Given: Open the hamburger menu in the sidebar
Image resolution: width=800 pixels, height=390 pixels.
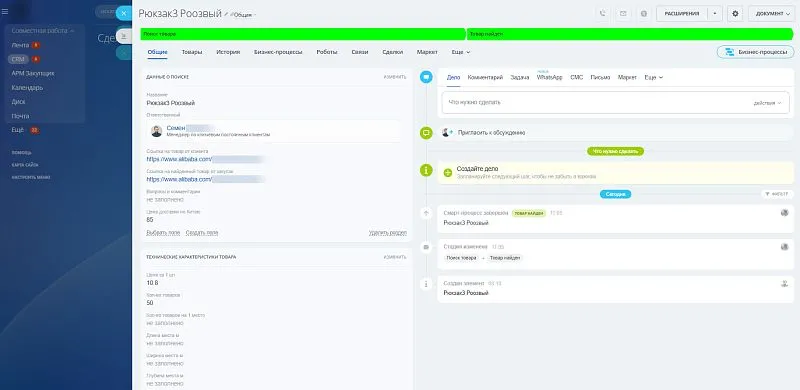Looking at the screenshot, I should coord(5,11).
